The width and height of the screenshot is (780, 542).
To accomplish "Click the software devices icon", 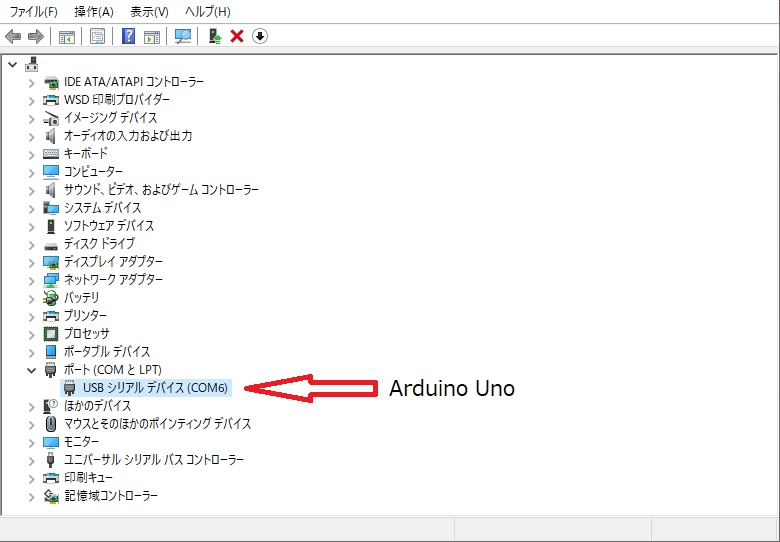I will pyautogui.click(x=51, y=226).
